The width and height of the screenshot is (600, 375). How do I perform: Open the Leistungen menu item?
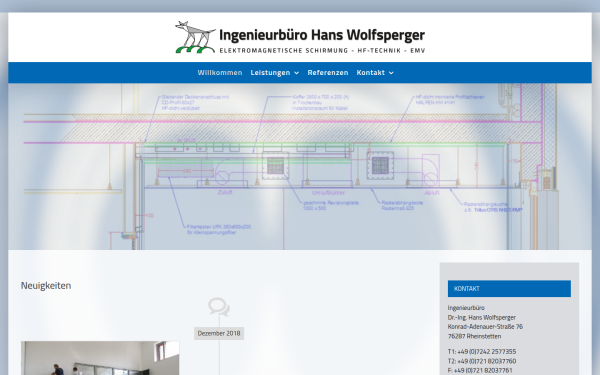coord(270,72)
